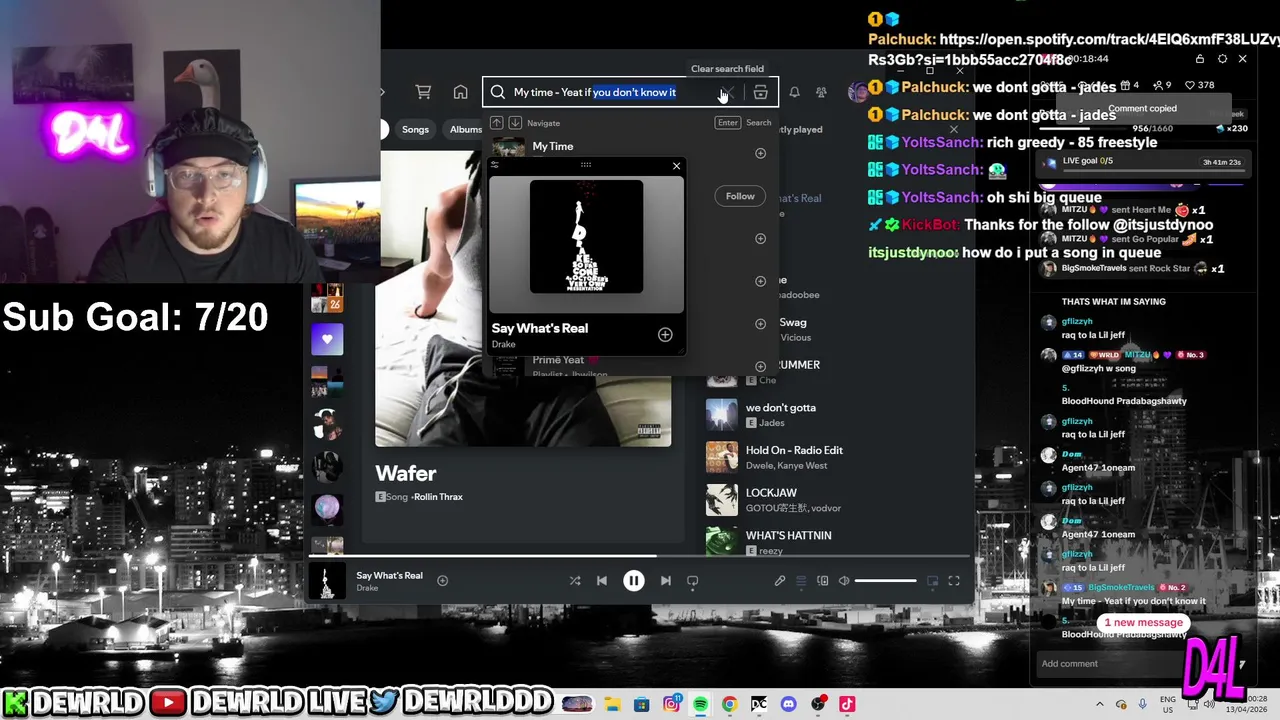Image resolution: width=1280 pixels, height=720 pixels.
Task: Clear the Spotify search field
Action: (x=728, y=92)
